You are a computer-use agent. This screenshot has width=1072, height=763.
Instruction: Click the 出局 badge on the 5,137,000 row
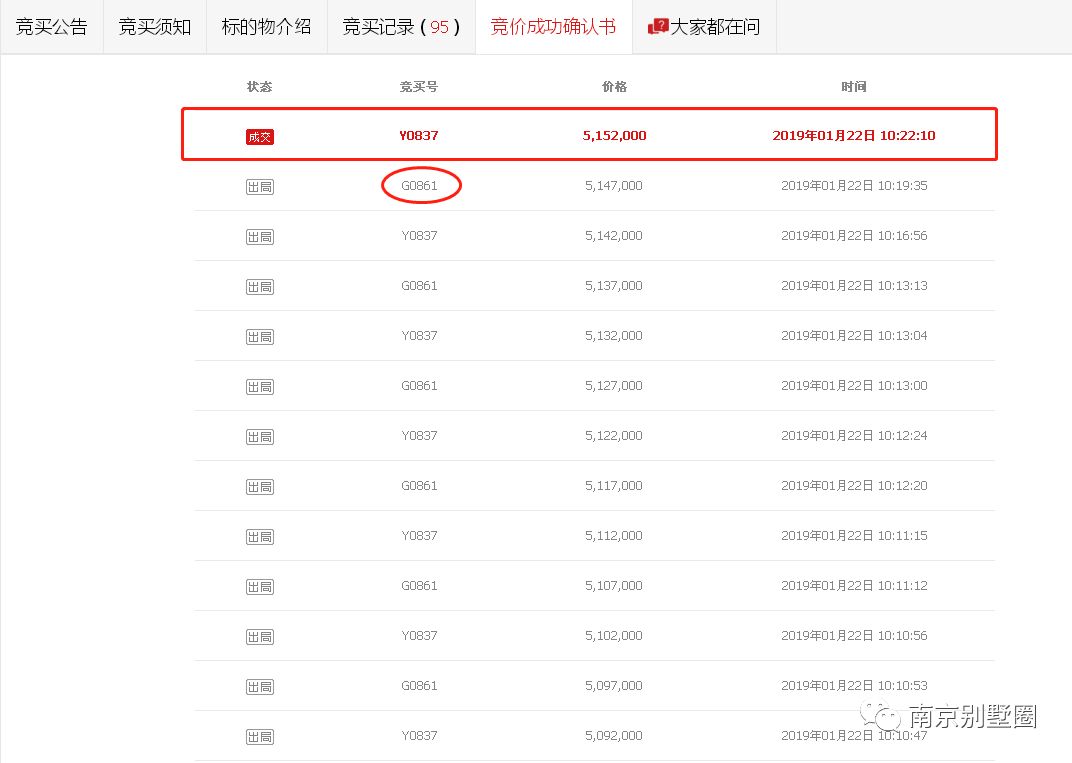click(x=259, y=286)
